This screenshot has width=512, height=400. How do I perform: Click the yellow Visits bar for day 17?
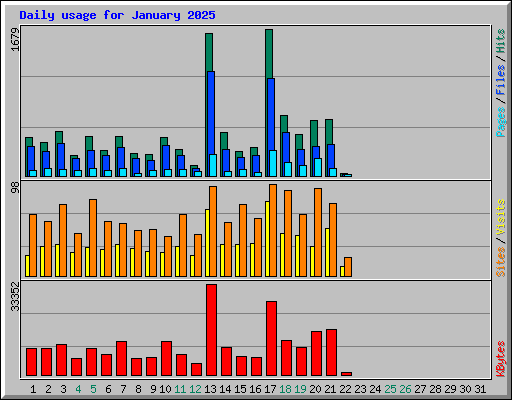click(267, 239)
